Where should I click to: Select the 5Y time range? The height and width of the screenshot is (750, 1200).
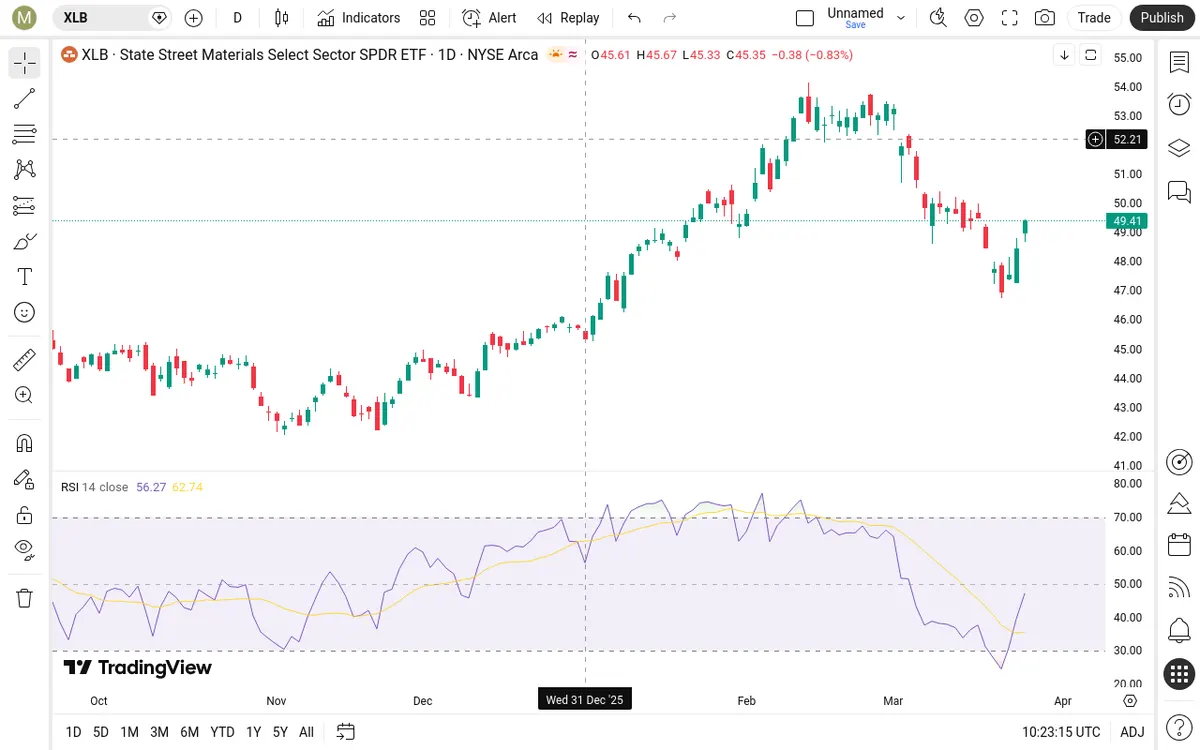coord(280,732)
